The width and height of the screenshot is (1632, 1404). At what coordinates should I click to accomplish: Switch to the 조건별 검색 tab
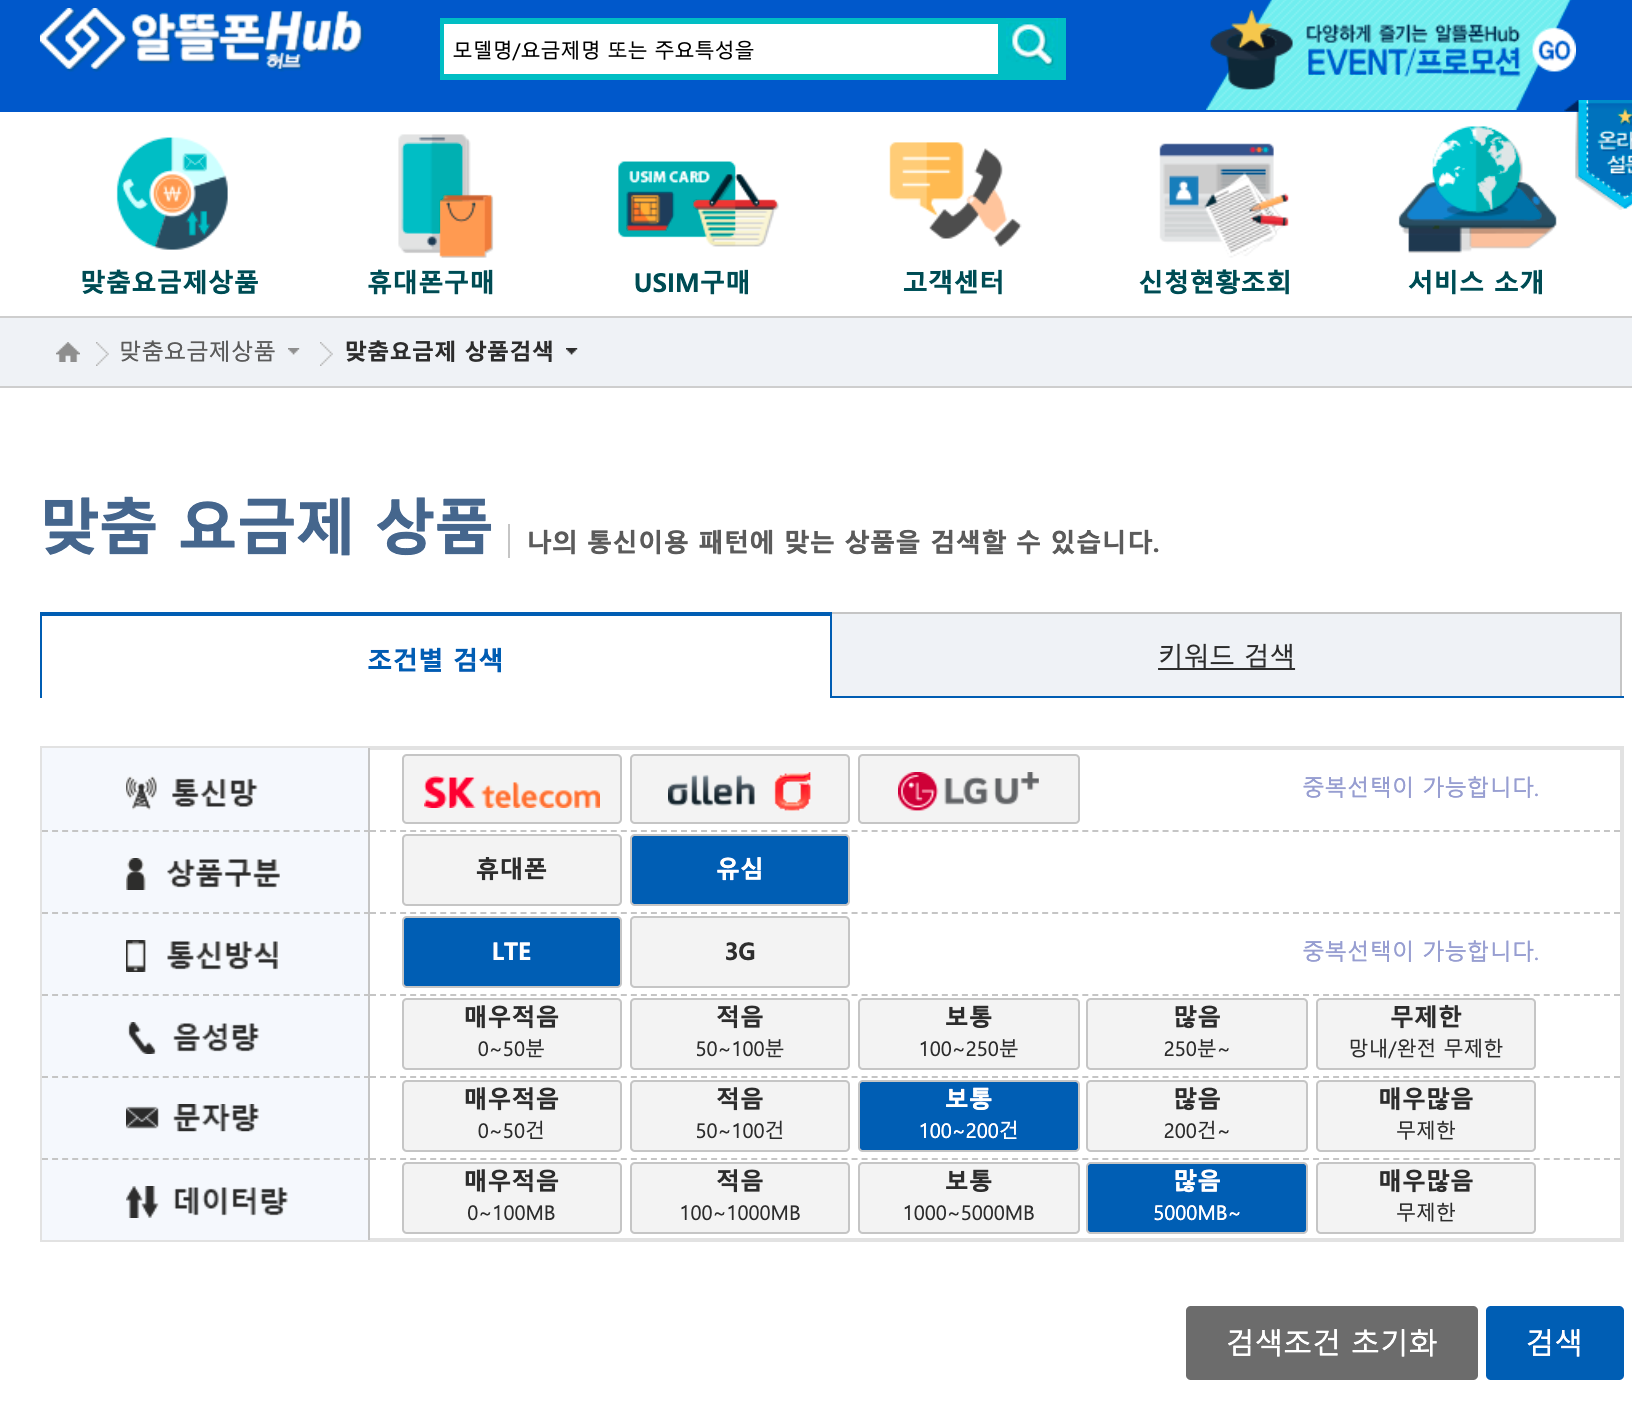pos(436,658)
